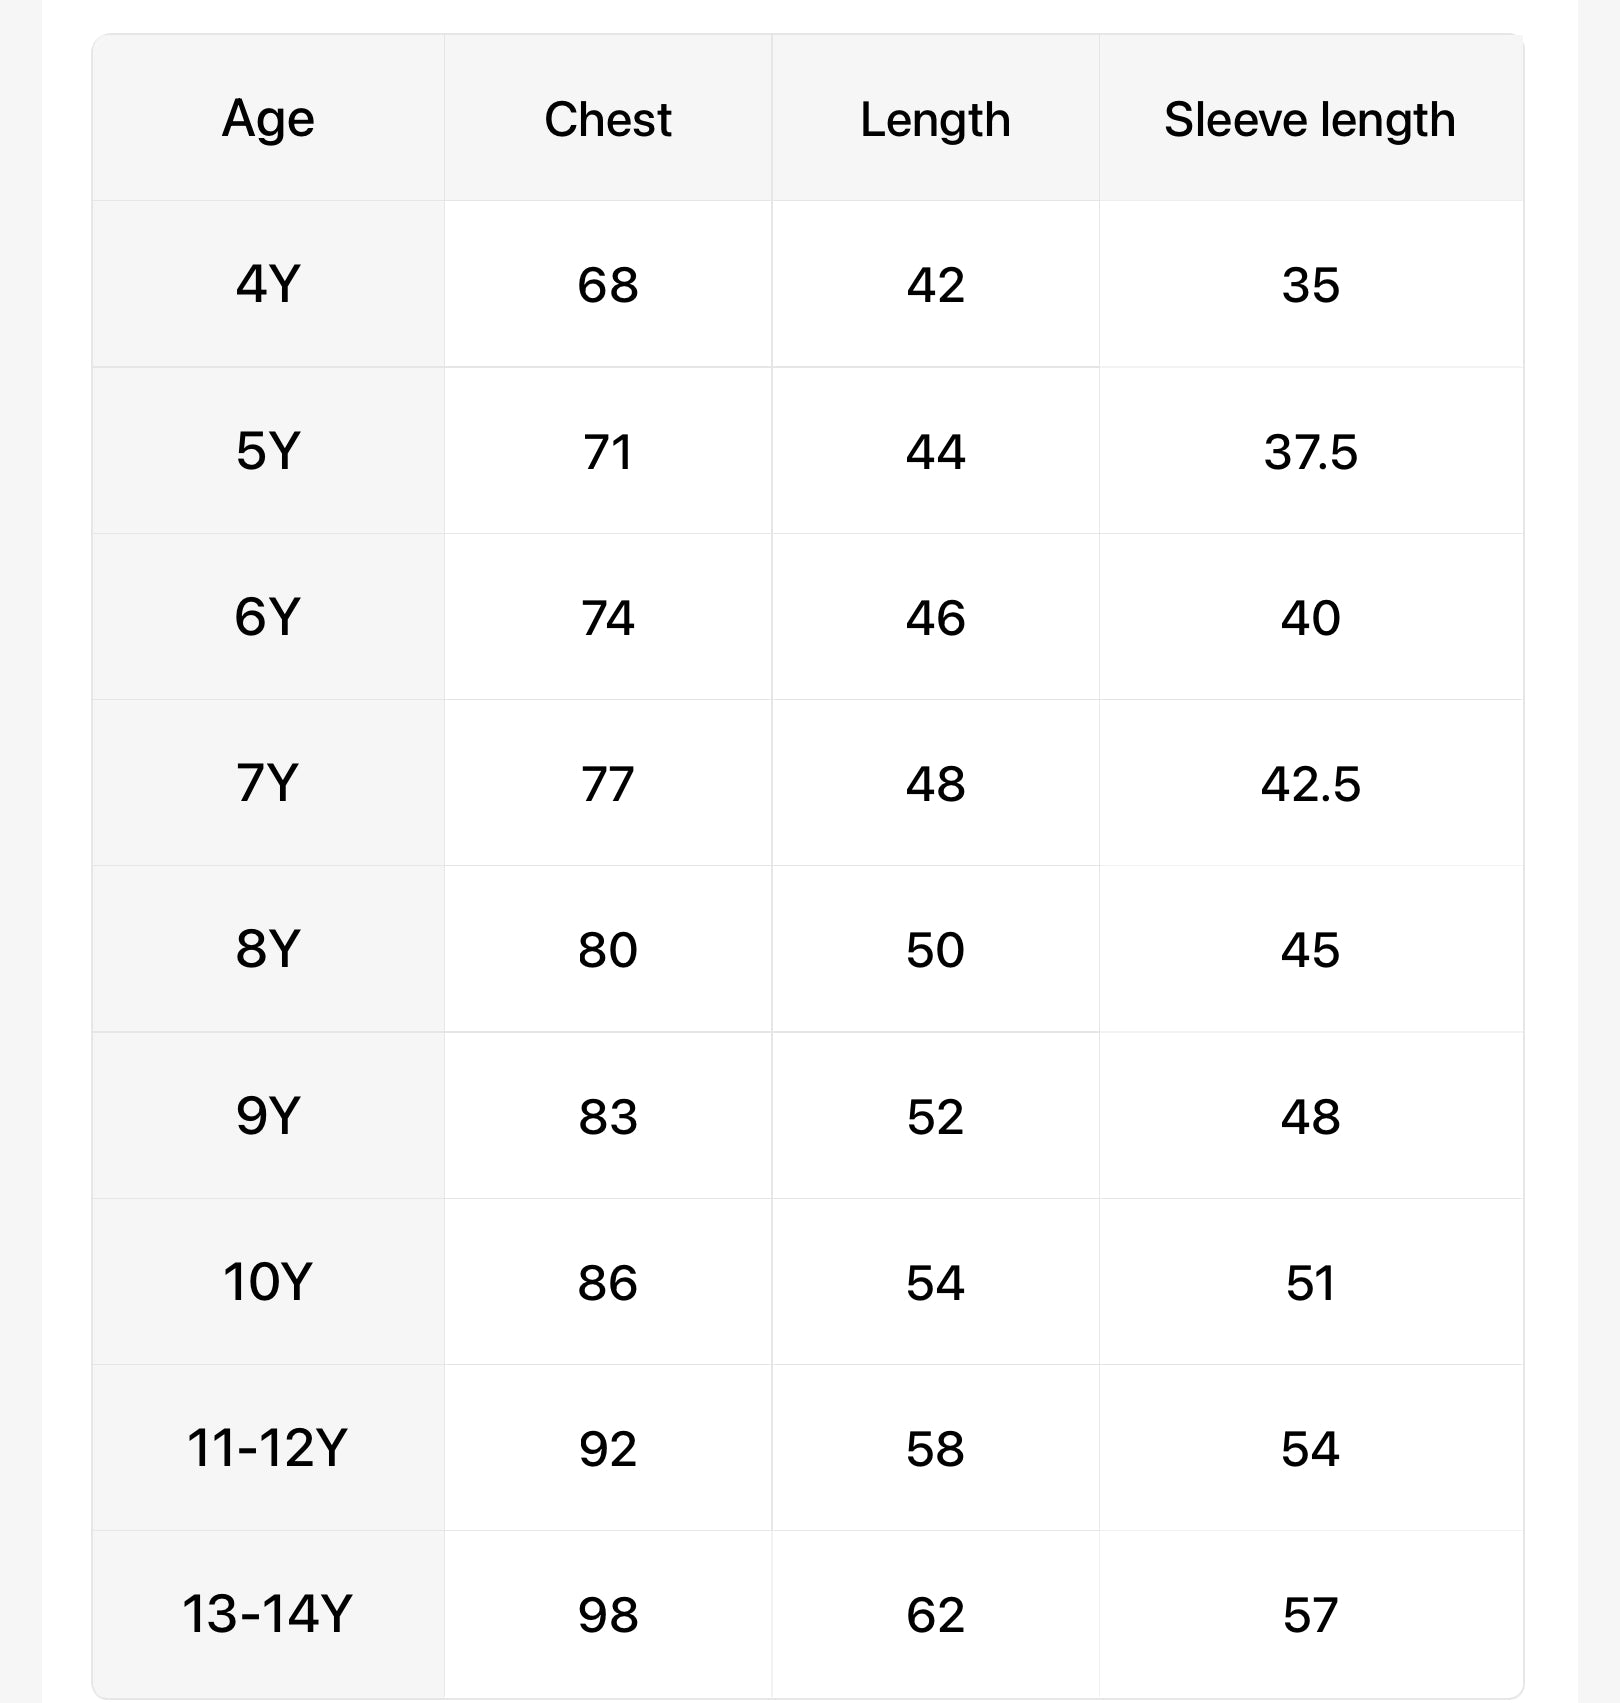Screen dimensions: 1620x1703
Task: Select chest value 77 in 7Y row
Action: [x=608, y=784]
